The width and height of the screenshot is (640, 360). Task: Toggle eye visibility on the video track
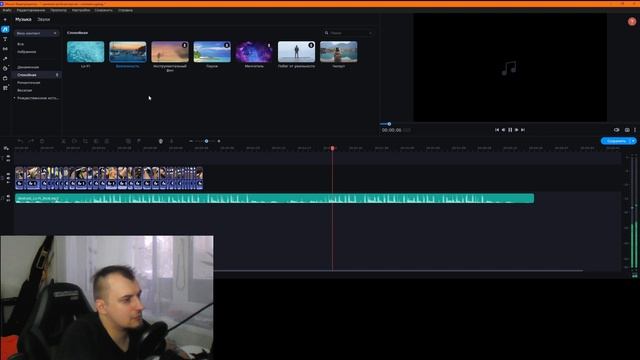click(x=8, y=174)
